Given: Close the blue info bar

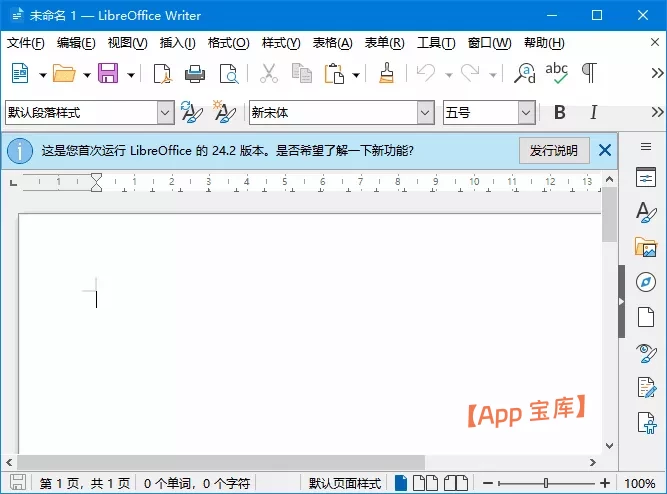Looking at the screenshot, I should tap(604, 151).
